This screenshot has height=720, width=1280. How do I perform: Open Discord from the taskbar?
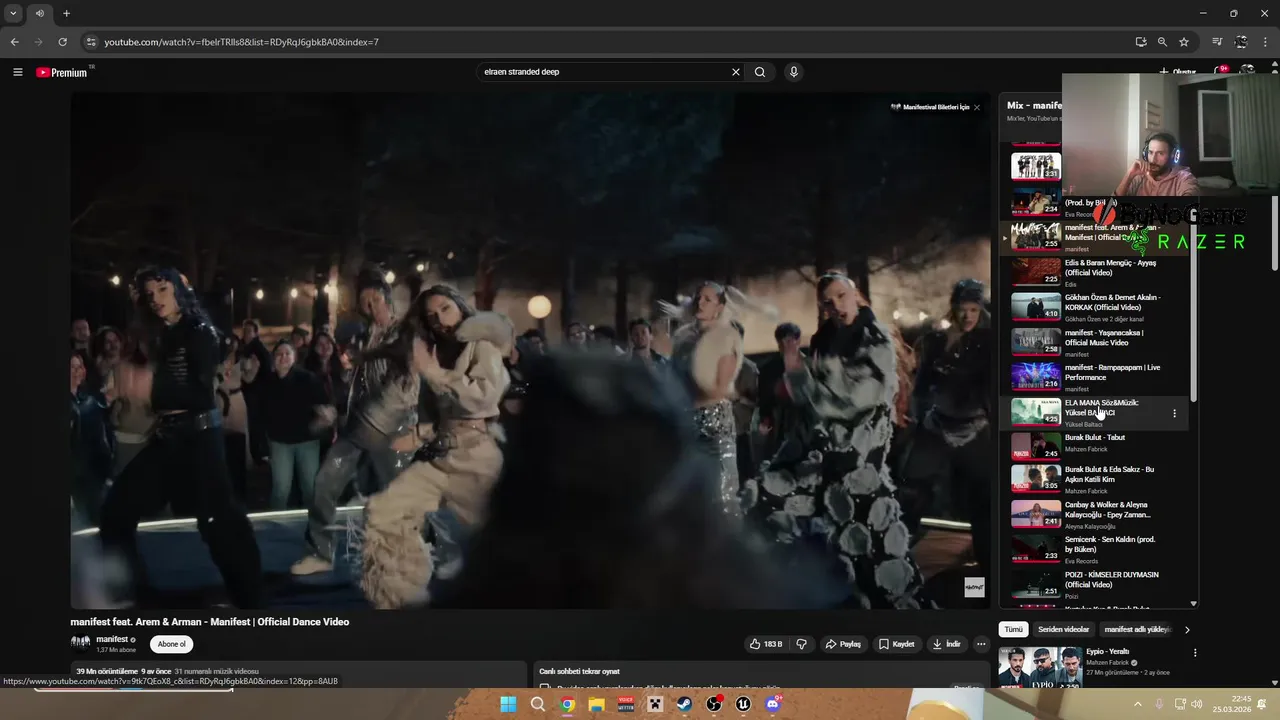pos(772,704)
